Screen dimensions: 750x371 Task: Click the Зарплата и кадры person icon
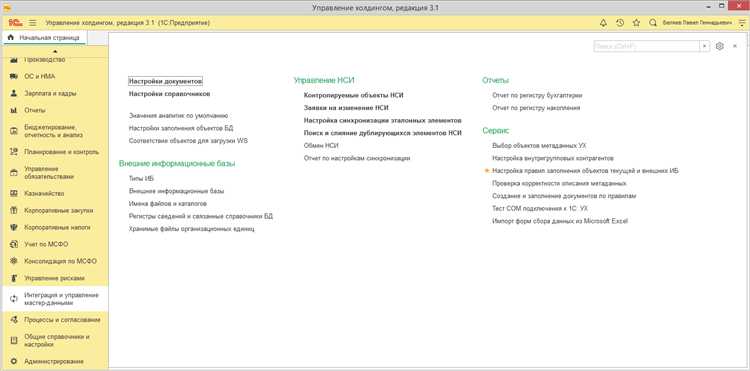pyautogui.click(x=14, y=93)
